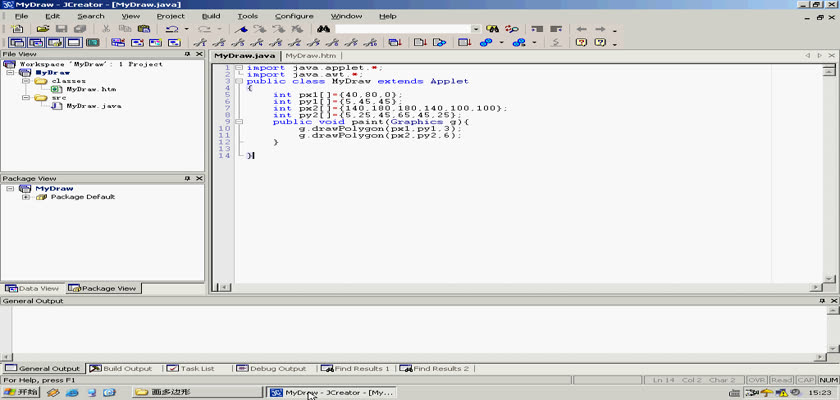Open the Find Results 1 tab
The width and height of the screenshot is (840, 400).
pos(356,368)
